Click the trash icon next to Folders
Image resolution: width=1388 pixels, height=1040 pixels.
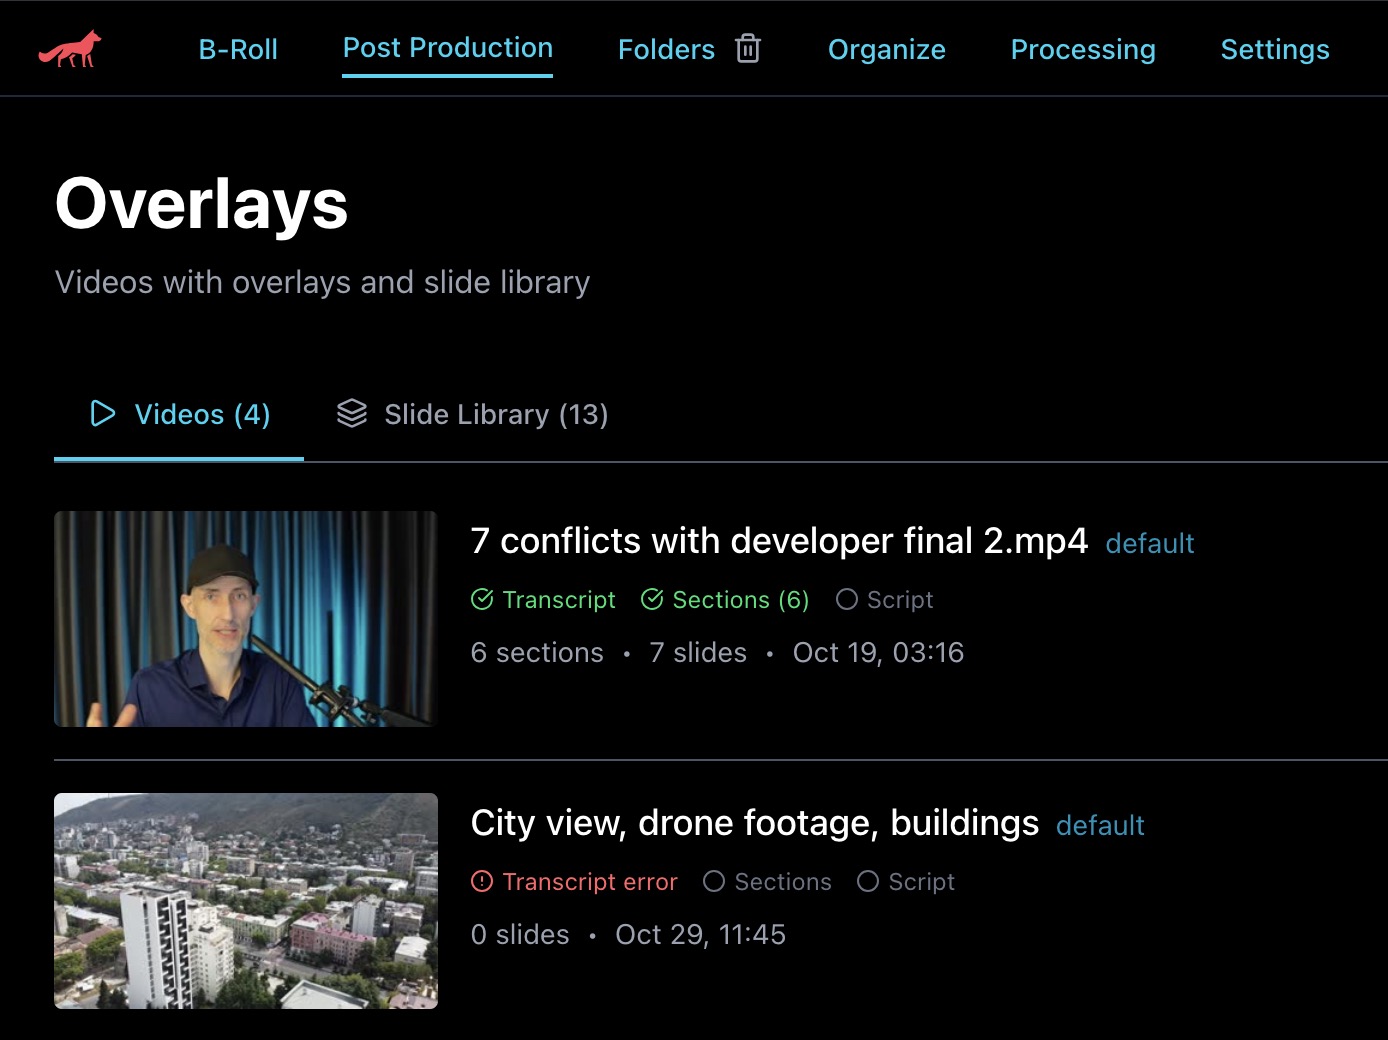coord(748,48)
